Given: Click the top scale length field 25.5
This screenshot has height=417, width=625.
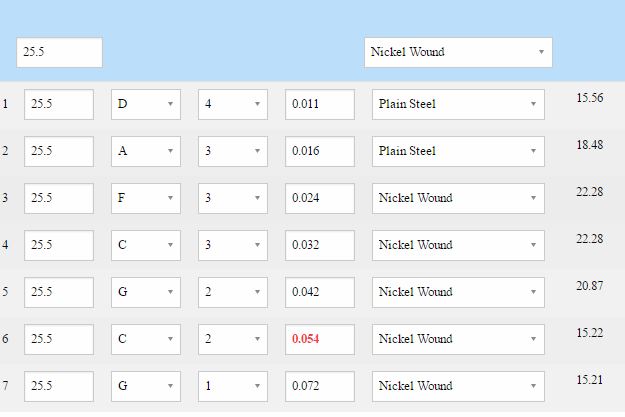Looking at the screenshot, I should pyautogui.click(x=59, y=52).
